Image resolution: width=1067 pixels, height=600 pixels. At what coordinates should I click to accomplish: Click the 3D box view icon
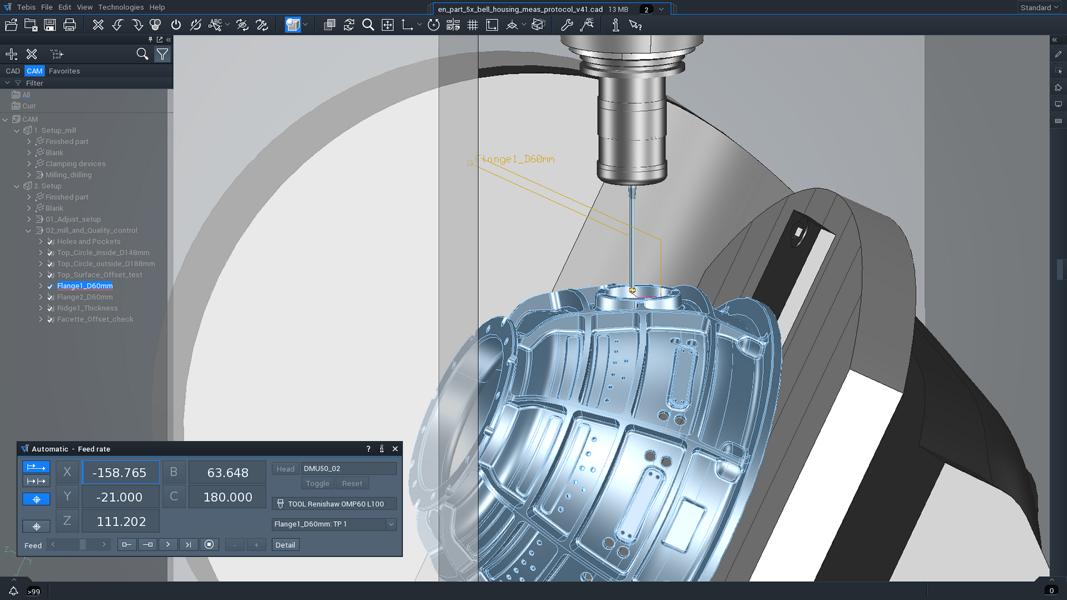(x=538, y=25)
